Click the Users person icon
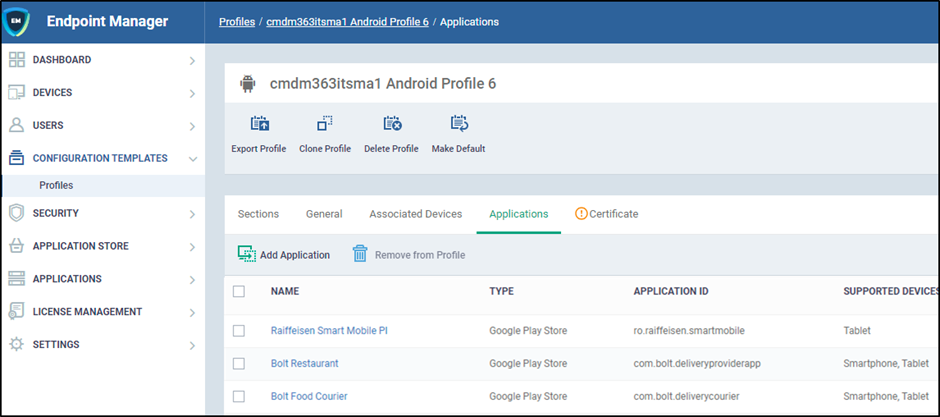This screenshot has height=417, width=940. point(17,126)
